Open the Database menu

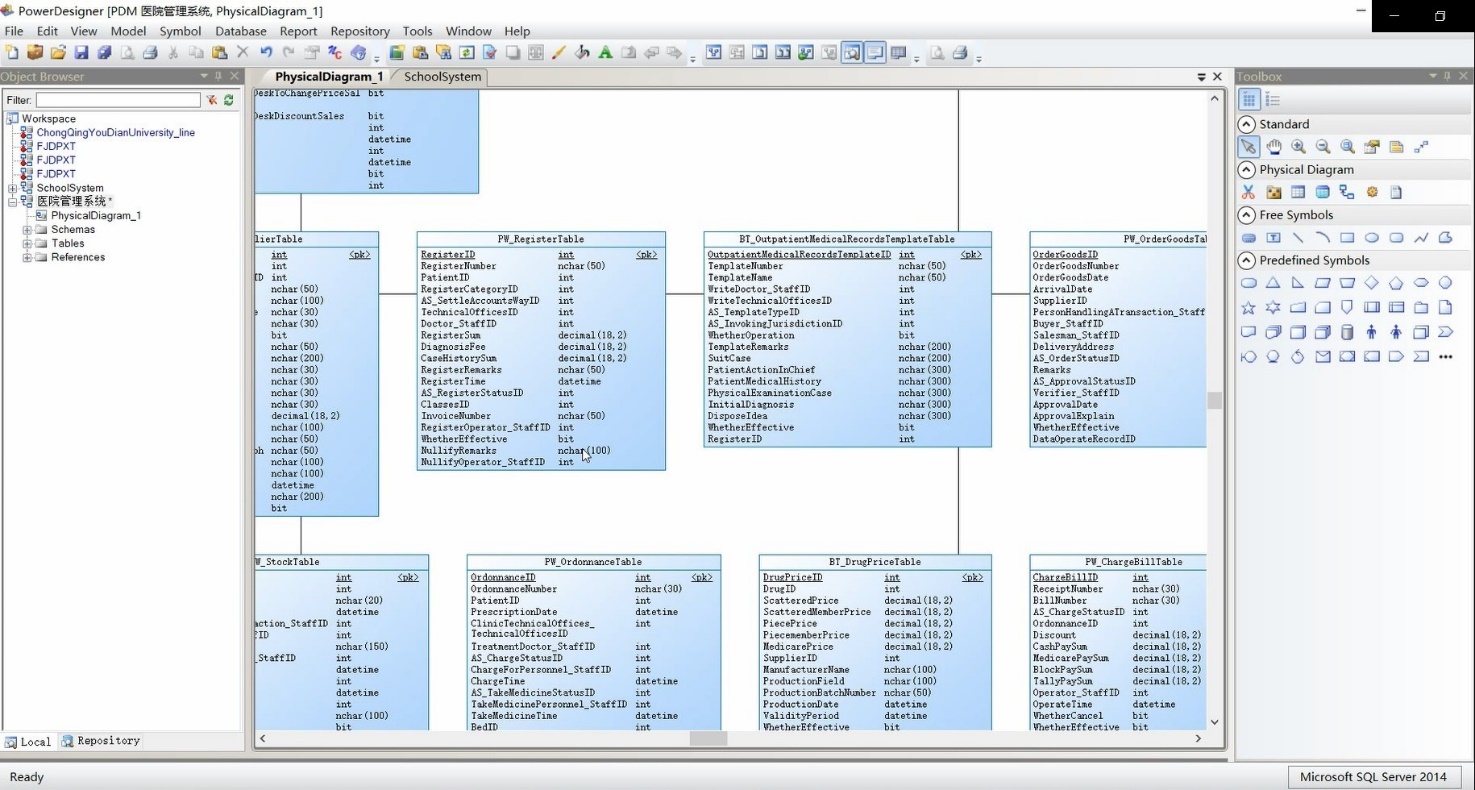[240, 31]
